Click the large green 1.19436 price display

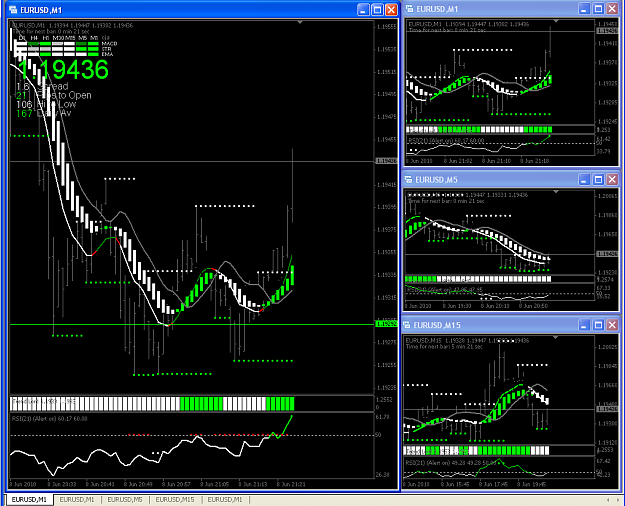coord(63,69)
